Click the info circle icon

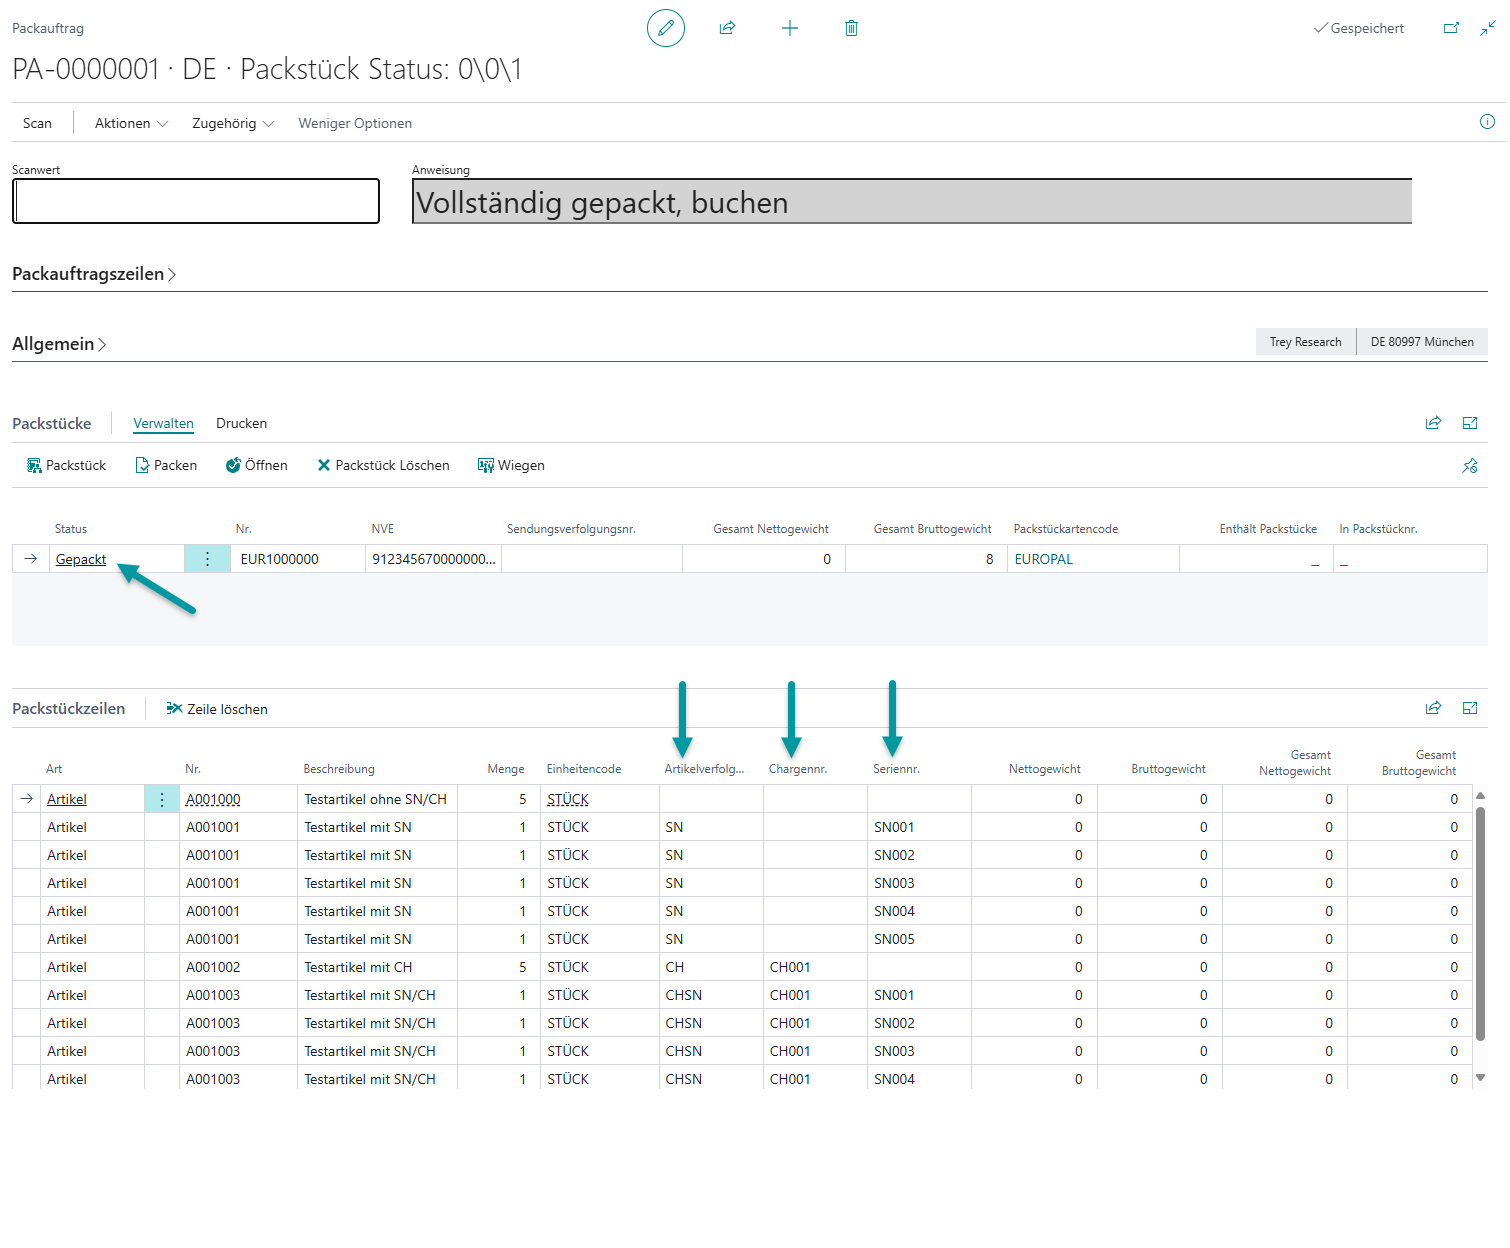point(1487,122)
